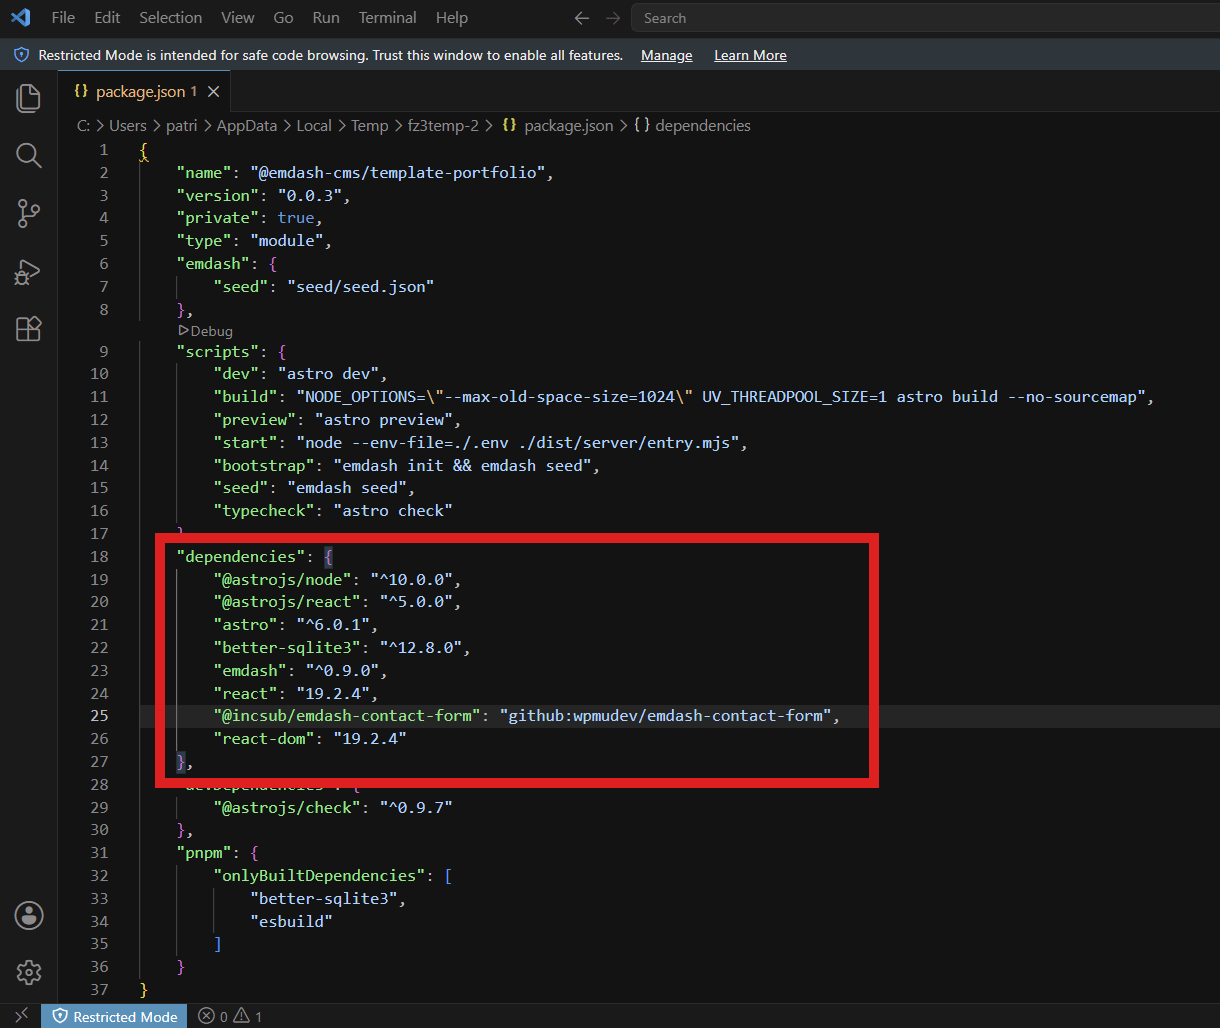1220x1028 pixels.
Task: Click the "esbuild" array entry
Action: click(291, 921)
